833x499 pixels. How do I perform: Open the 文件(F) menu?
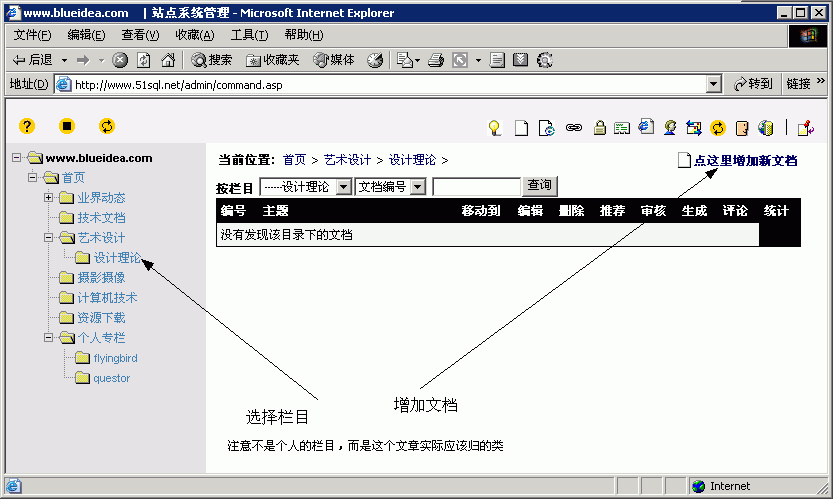click(32, 35)
